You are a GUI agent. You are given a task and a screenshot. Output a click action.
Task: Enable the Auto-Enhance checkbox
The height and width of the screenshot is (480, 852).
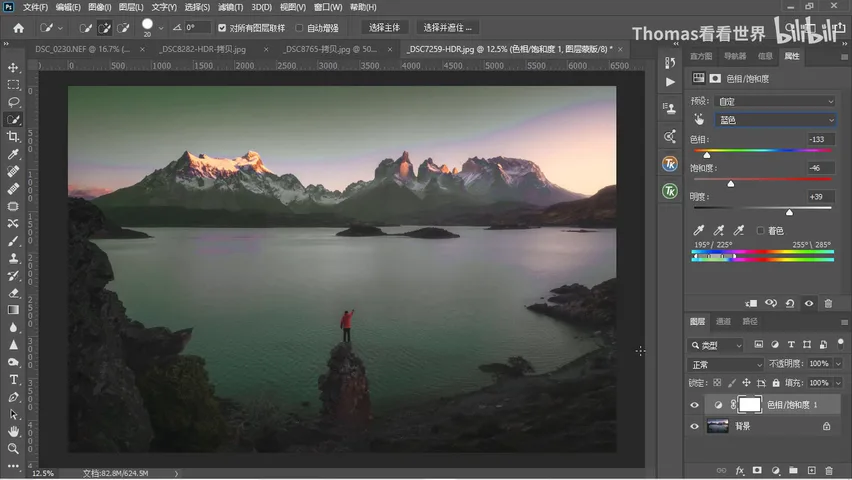point(299,28)
